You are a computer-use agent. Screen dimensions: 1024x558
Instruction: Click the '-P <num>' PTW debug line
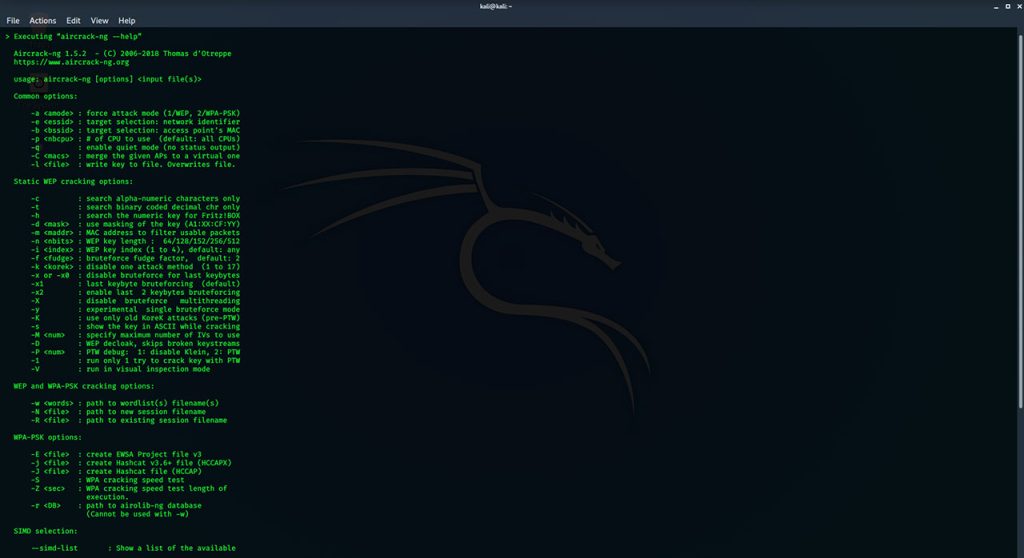135,352
